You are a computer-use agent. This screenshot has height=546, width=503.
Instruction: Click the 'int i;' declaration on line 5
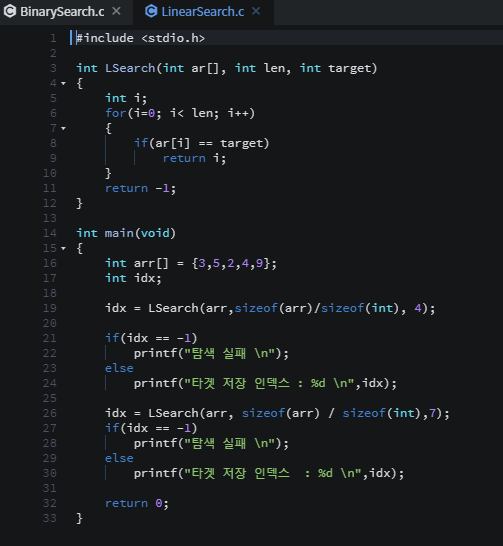[x=126, y=98]
